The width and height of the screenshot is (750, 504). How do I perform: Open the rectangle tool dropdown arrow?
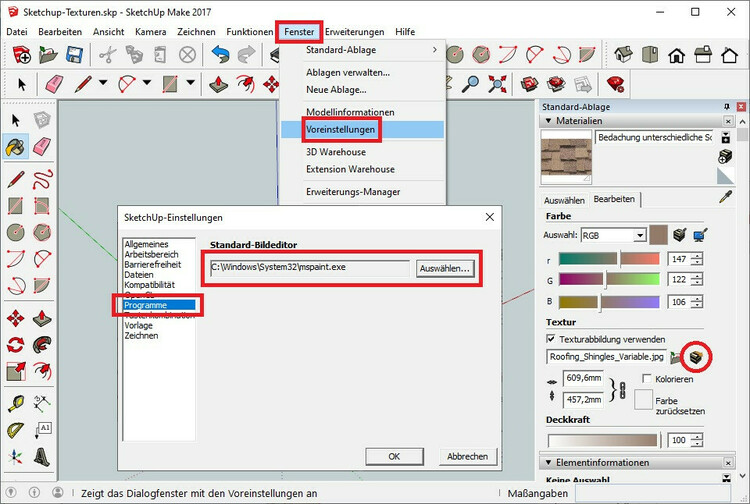click(x=190, y=83)
